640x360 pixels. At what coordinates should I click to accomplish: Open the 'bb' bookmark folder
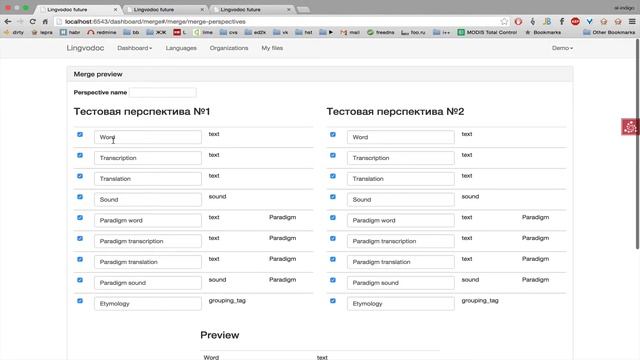pos(131,32)
